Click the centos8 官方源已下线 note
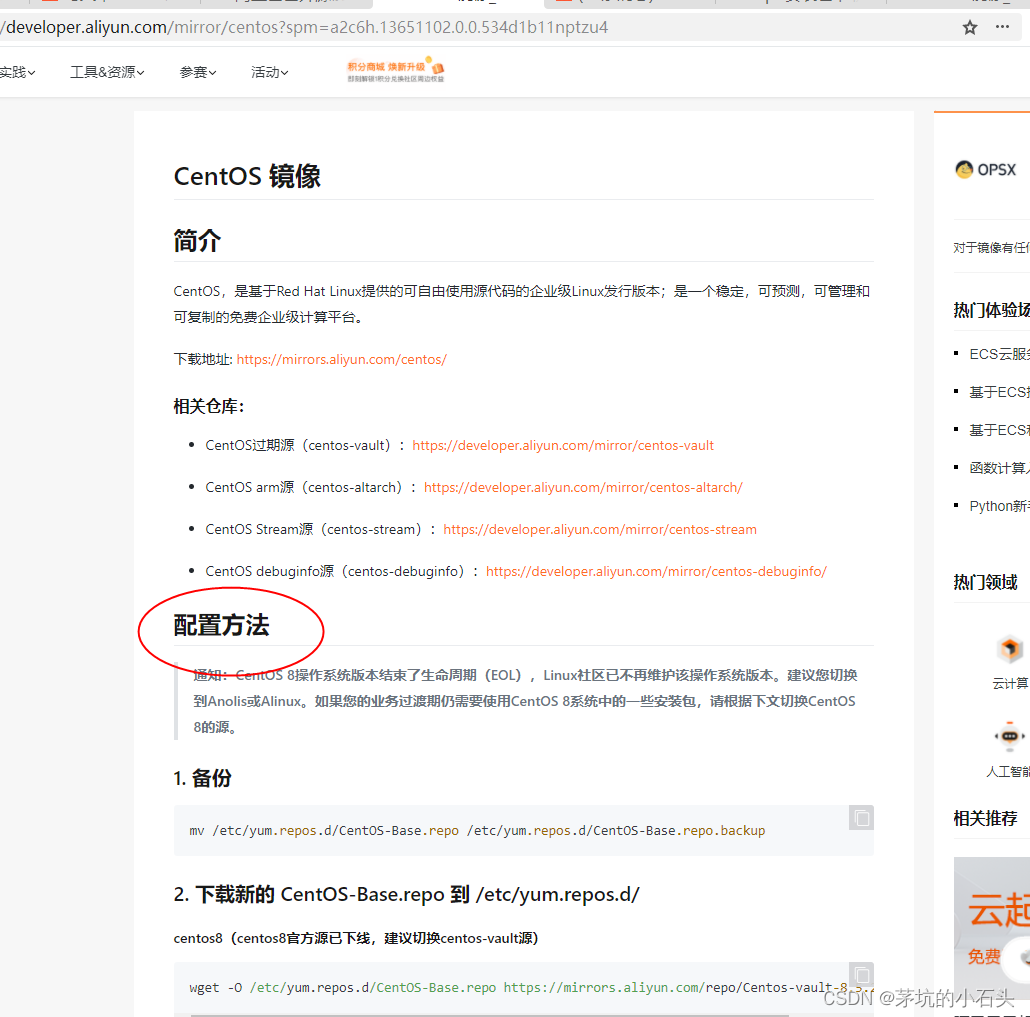Image resolution: width=1030 pixels, height=1017 pixels. click(356, 938)
